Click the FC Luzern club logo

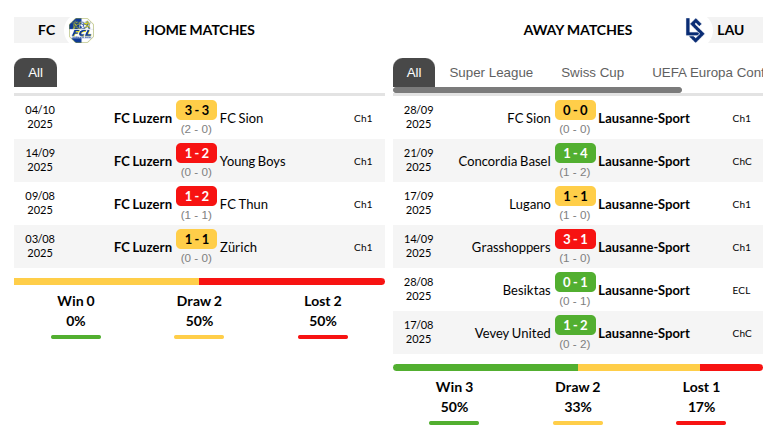click(x=81, y=30)
